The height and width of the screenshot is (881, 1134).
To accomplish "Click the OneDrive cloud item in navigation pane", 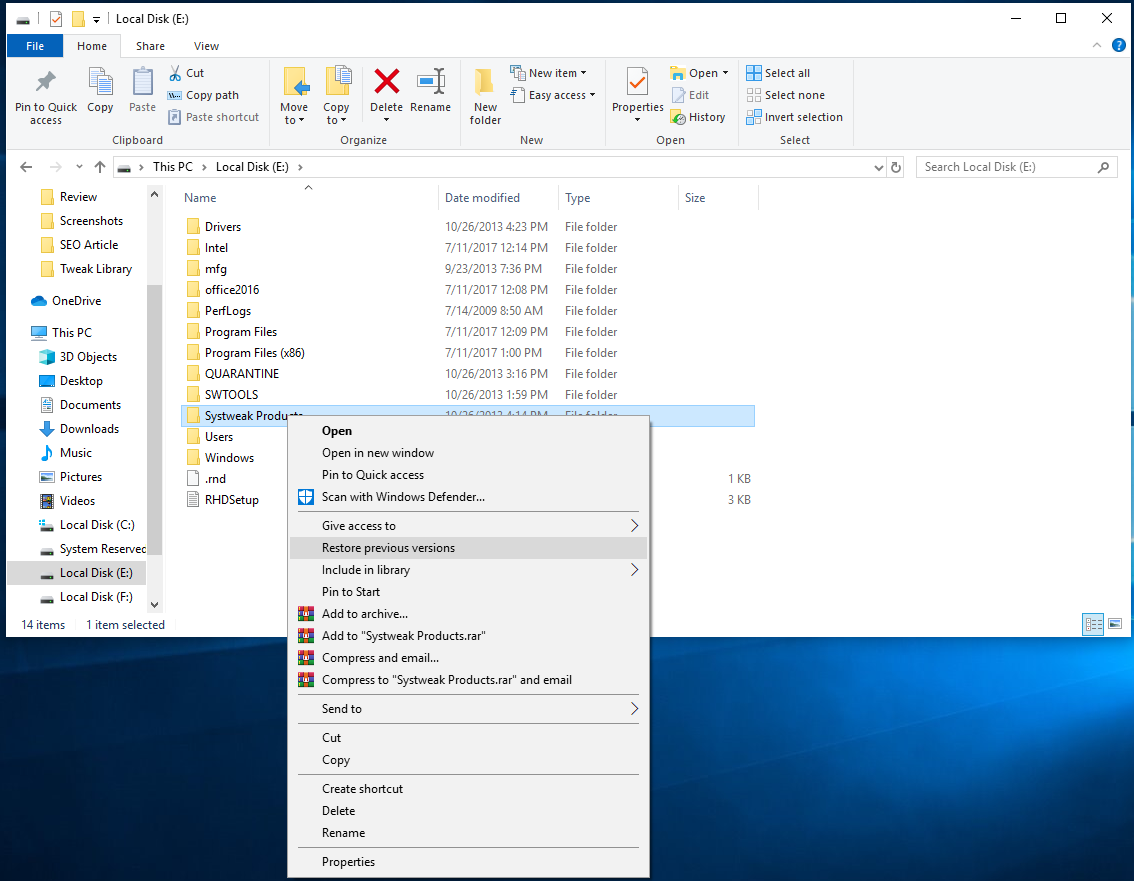I will (x=66, y=301).
